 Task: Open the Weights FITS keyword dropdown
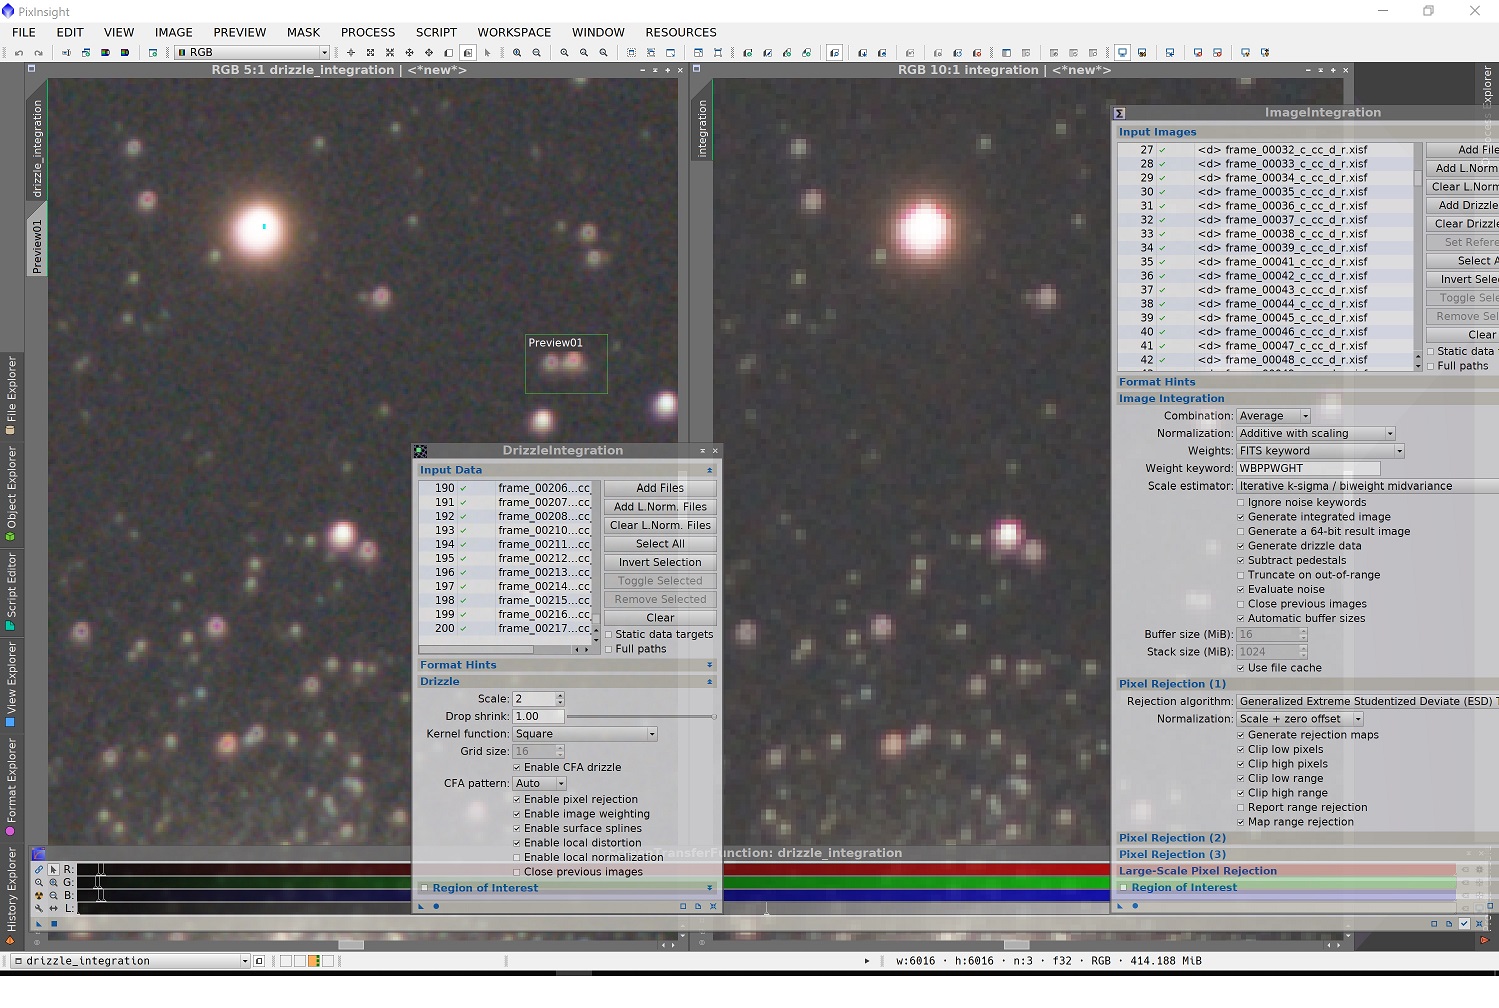pos(1320,451)
